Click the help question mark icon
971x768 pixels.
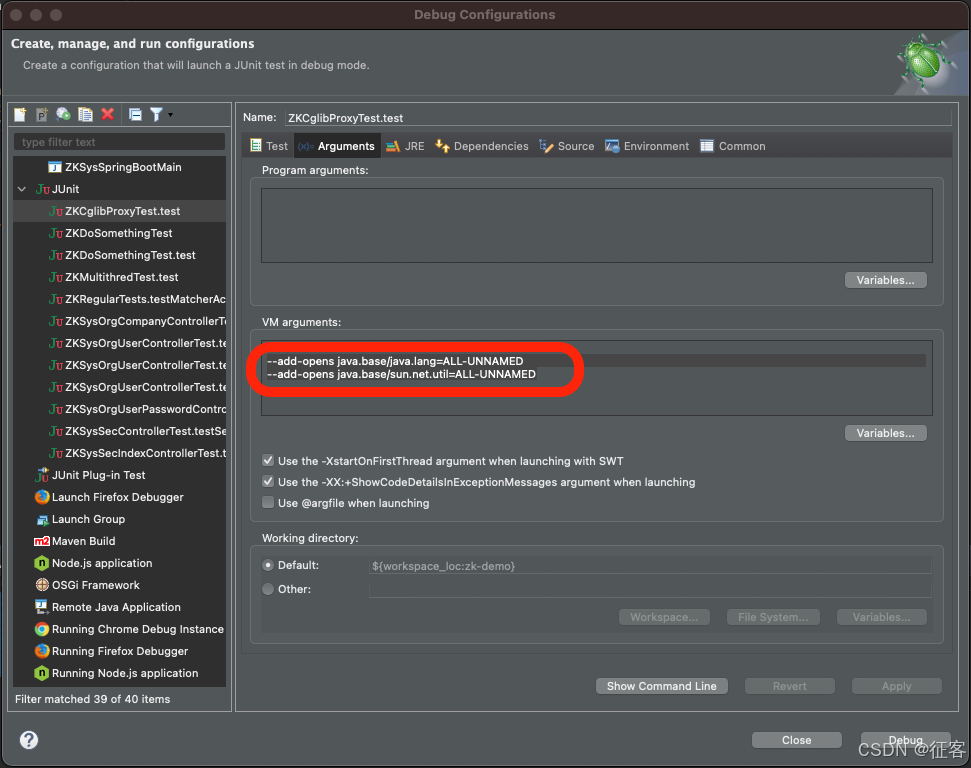(29, 740)
